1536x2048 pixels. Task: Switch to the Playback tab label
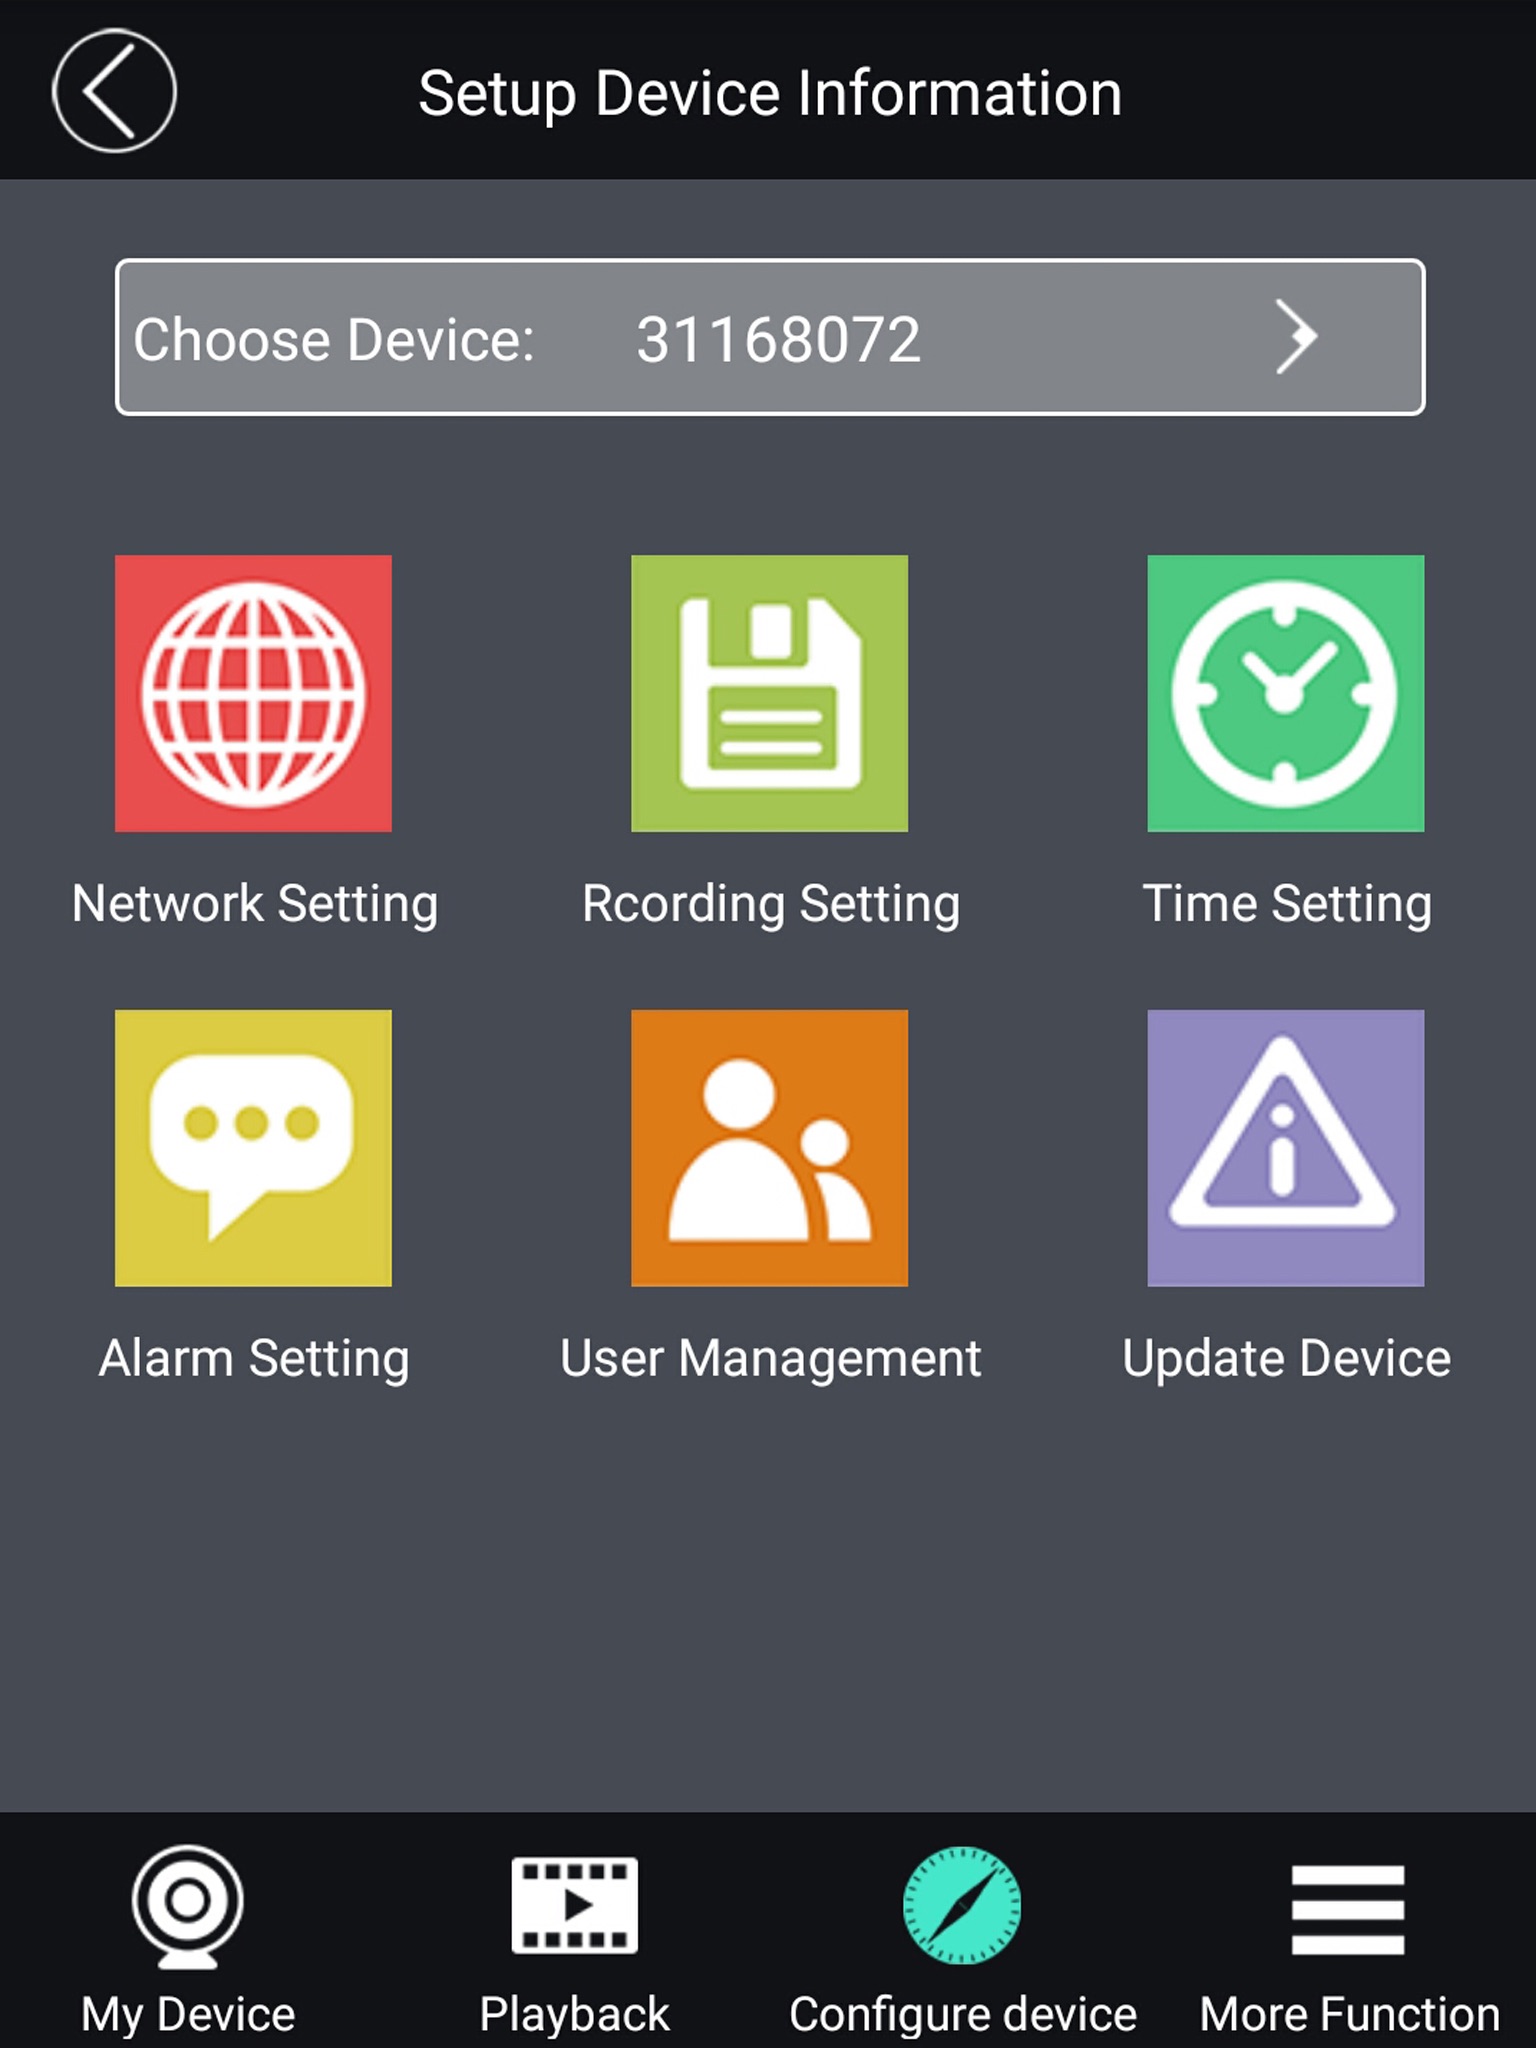click(575, 2014)
